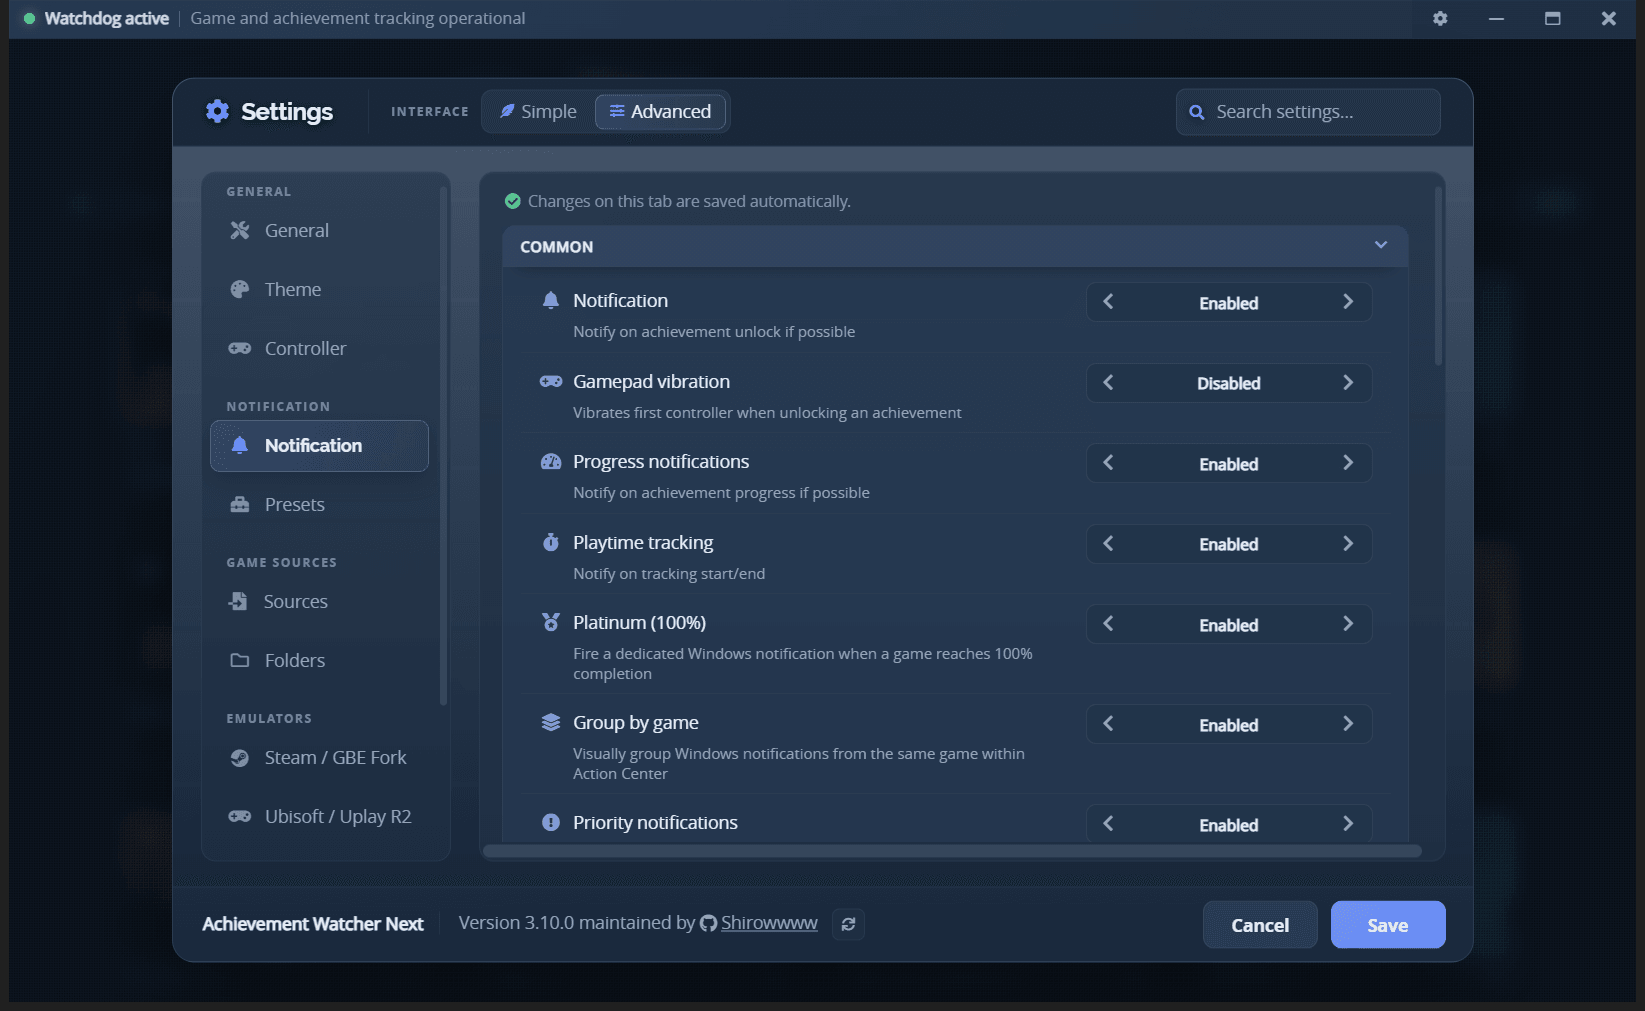Click the settings panel vertical scrollbar

(1439, 275)
